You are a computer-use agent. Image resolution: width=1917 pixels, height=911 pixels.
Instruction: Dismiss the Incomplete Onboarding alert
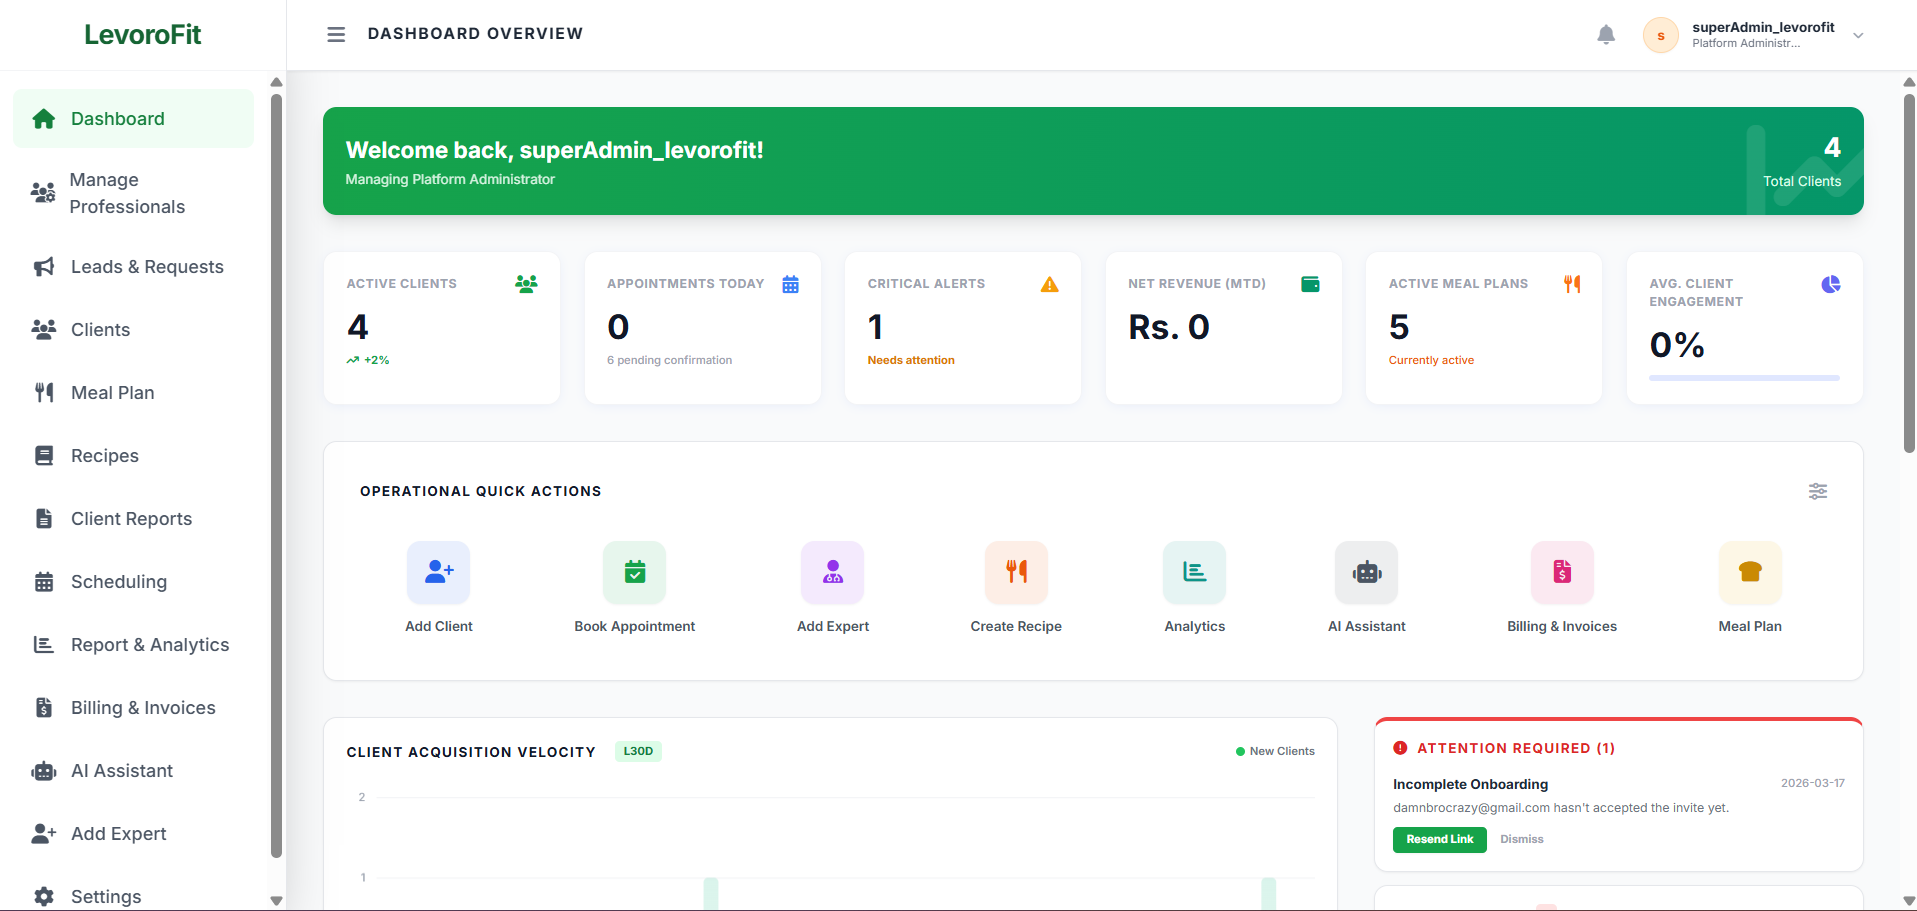(x=1521, y=839)
